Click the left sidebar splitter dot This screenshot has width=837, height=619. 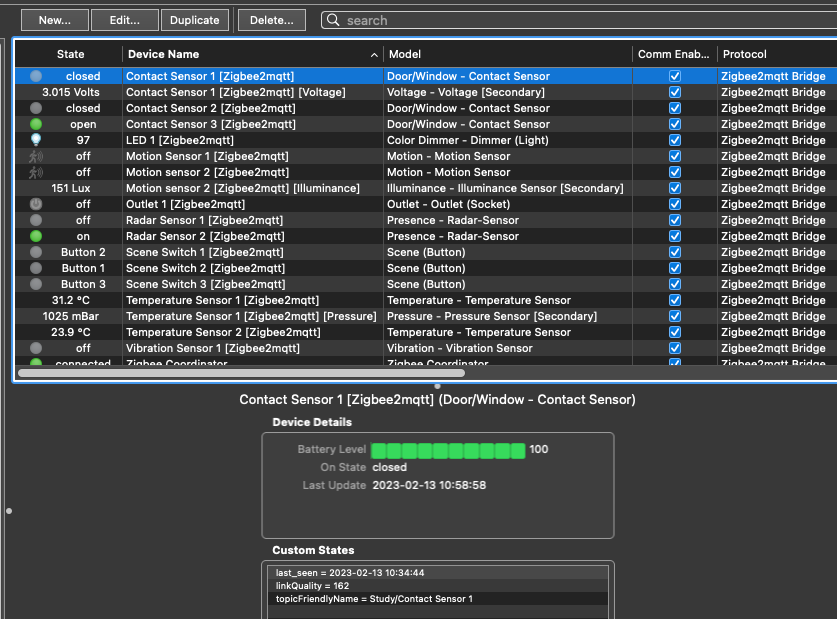tap(9, 511)
